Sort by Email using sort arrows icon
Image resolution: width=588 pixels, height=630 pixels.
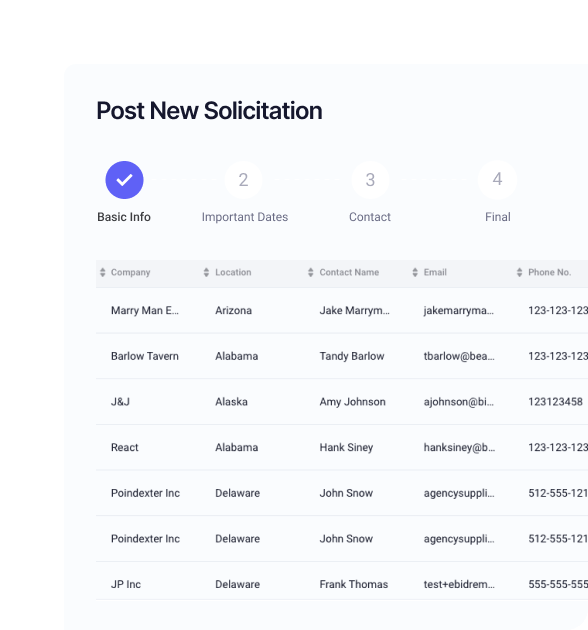pos(415,272)
